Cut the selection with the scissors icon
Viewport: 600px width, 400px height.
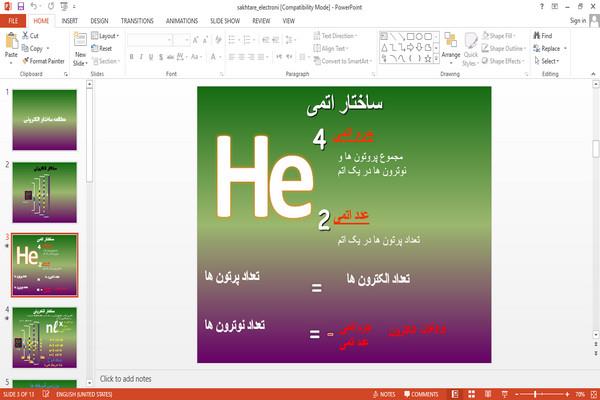(x=30, y=36)
